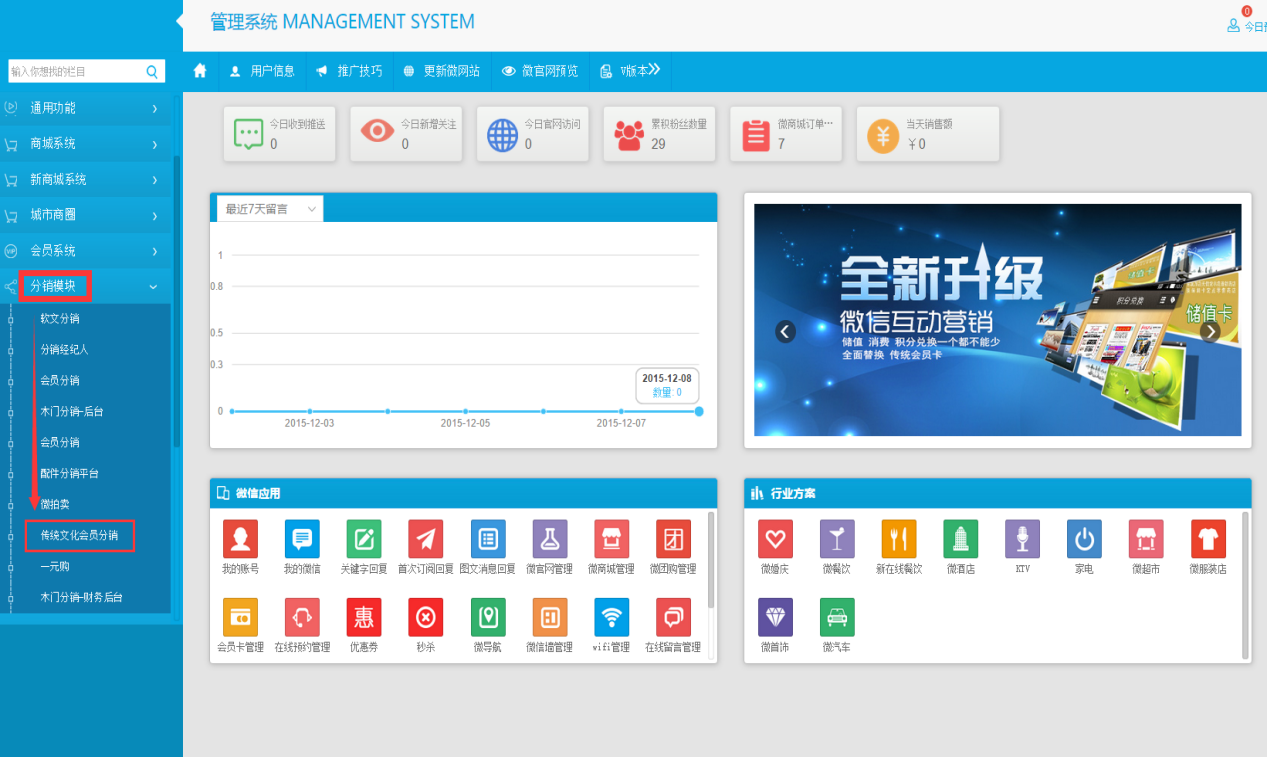Click the 行业方案 panel scrollbar
Screen dimensions: 1267x757
(1246, 586)
